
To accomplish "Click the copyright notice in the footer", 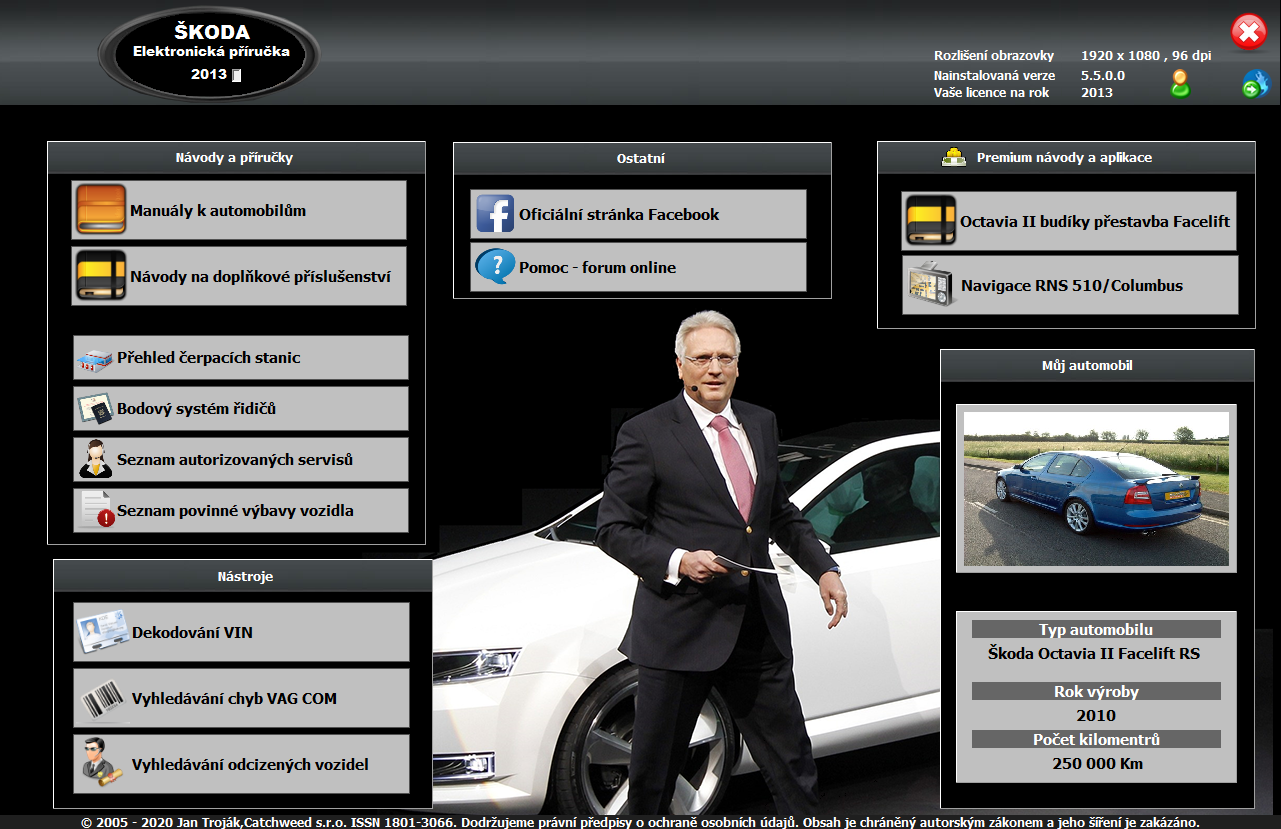I will 640,821.
